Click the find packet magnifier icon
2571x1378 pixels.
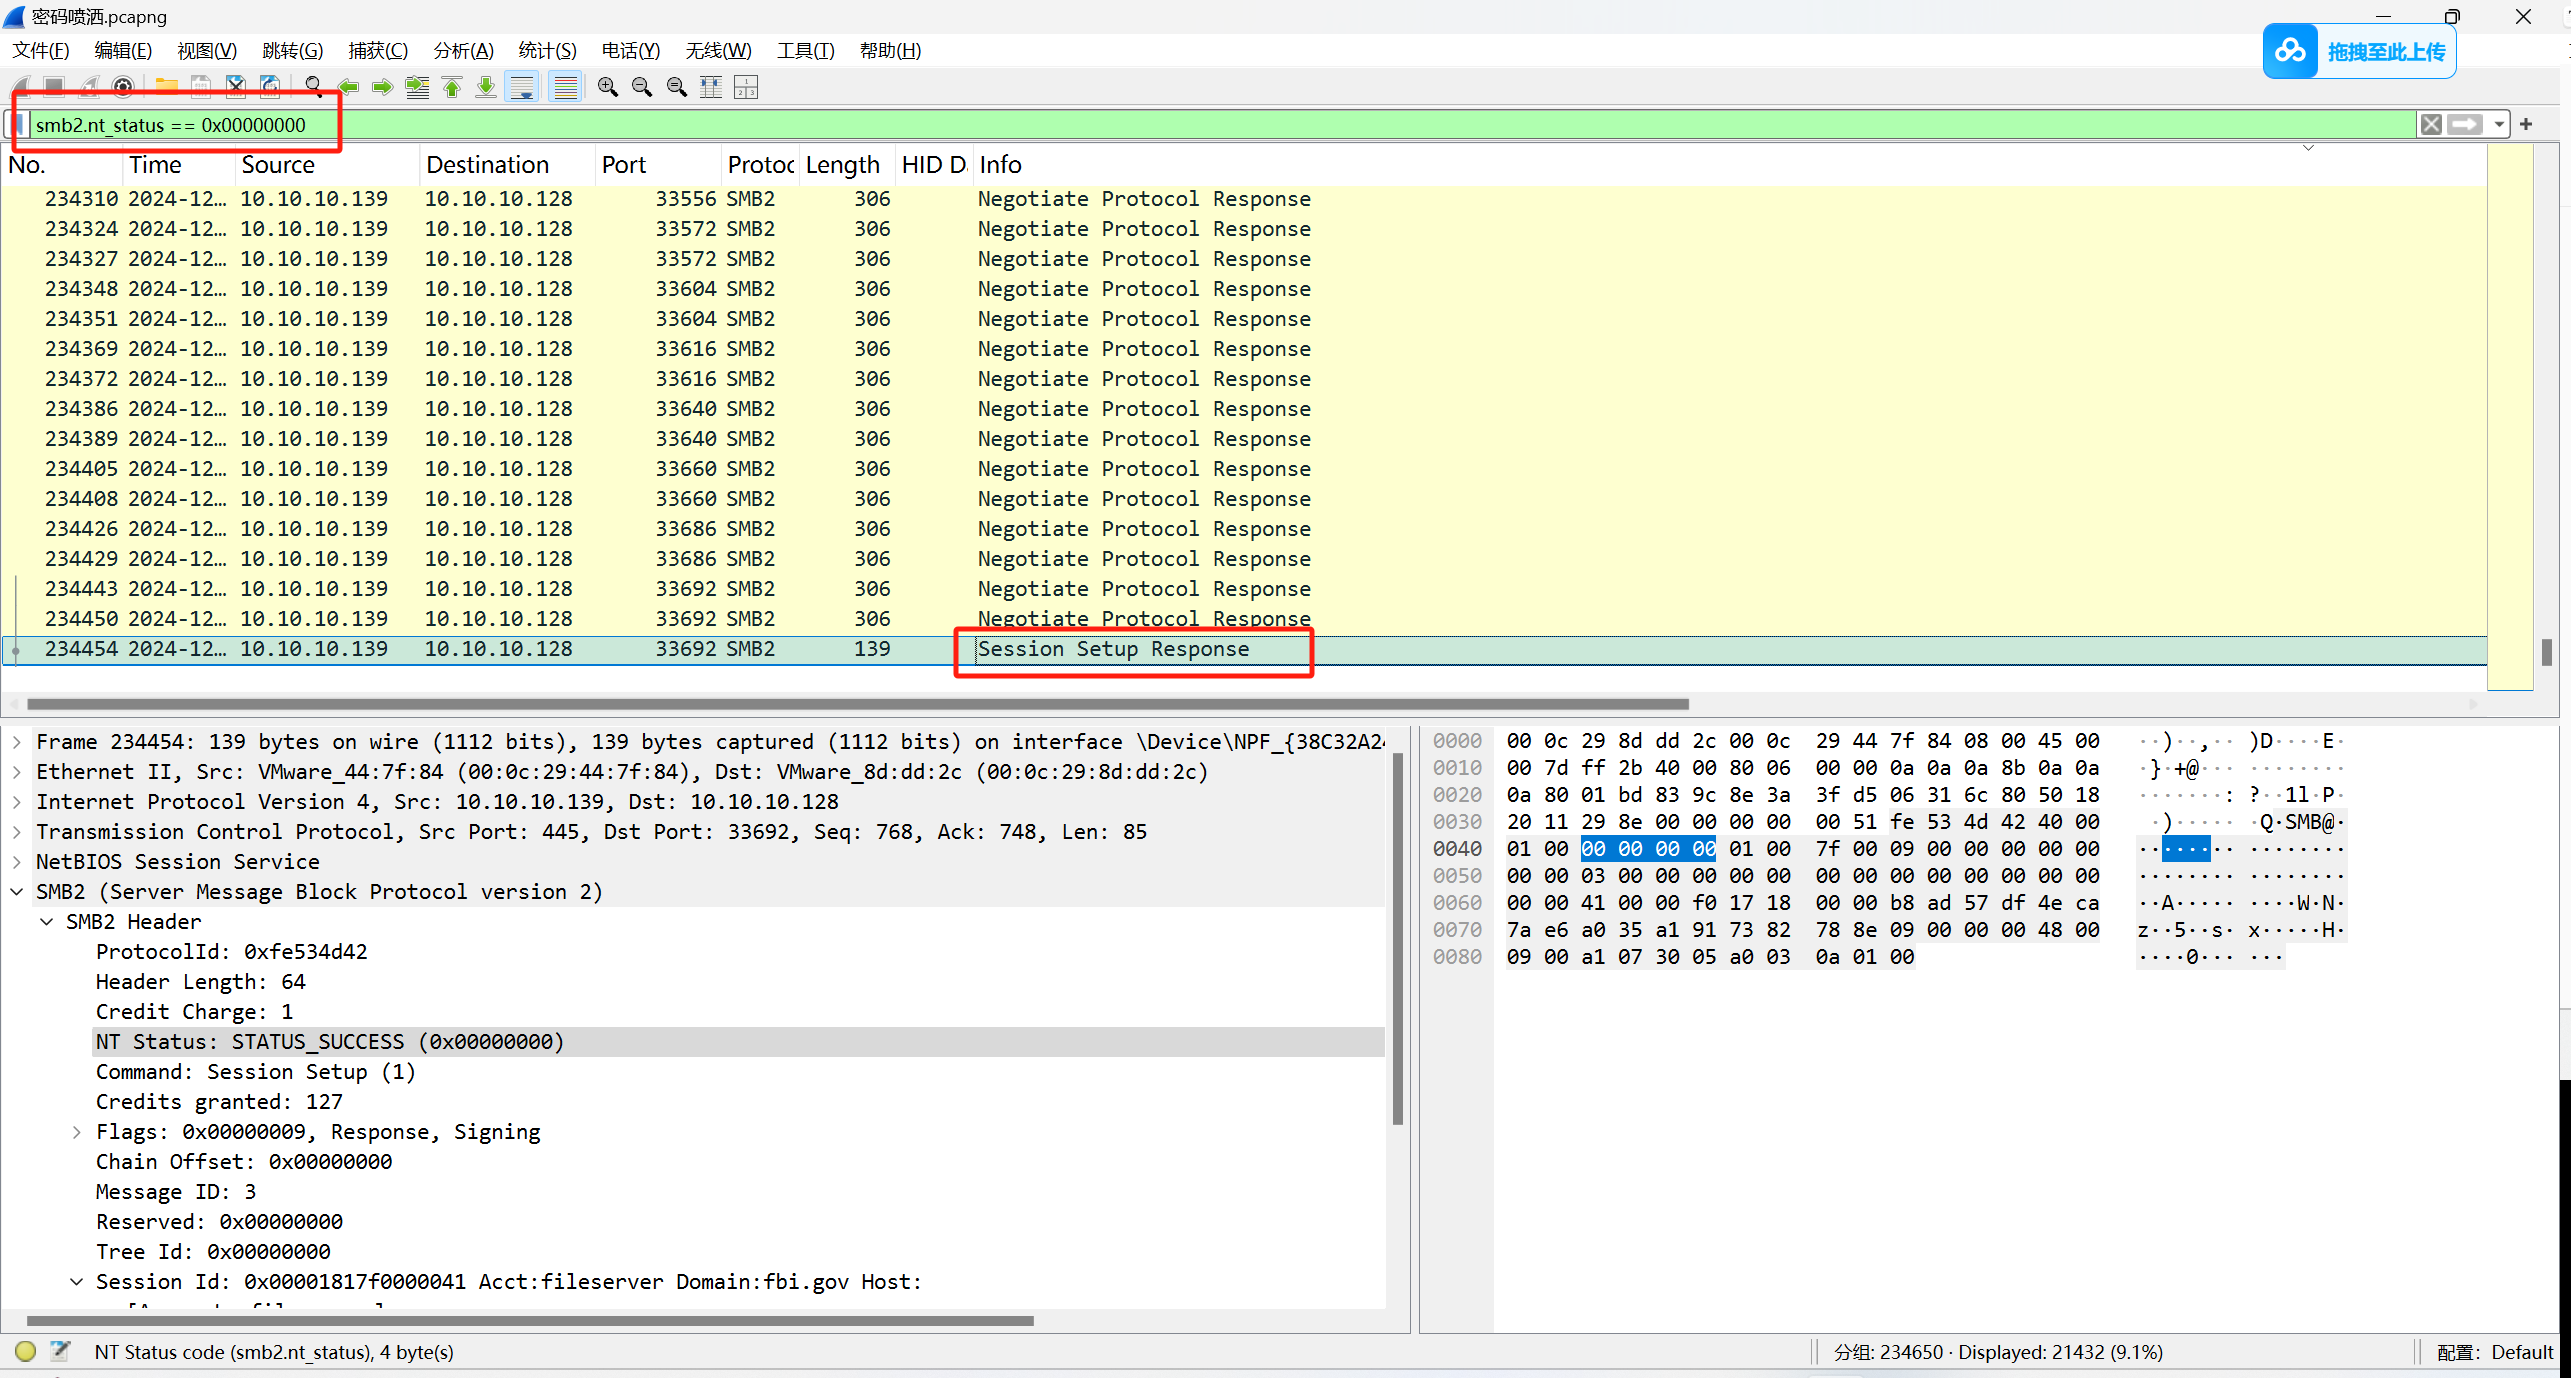[314, 88]
